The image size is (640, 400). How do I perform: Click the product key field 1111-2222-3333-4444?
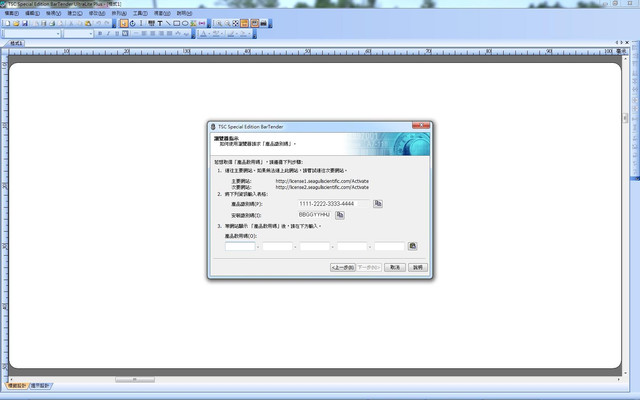[334, 203]
